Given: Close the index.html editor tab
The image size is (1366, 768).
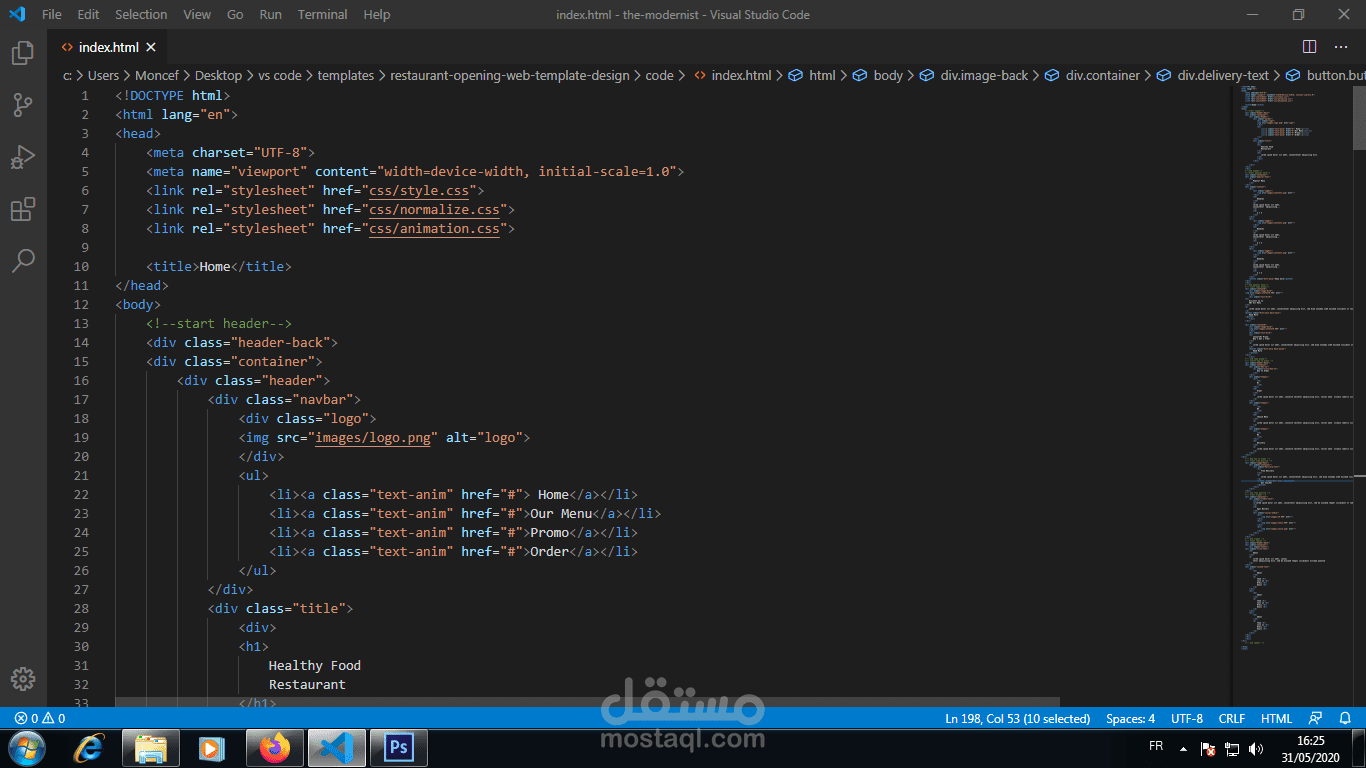Looking at the screenshot, I should tap(150, 47).
